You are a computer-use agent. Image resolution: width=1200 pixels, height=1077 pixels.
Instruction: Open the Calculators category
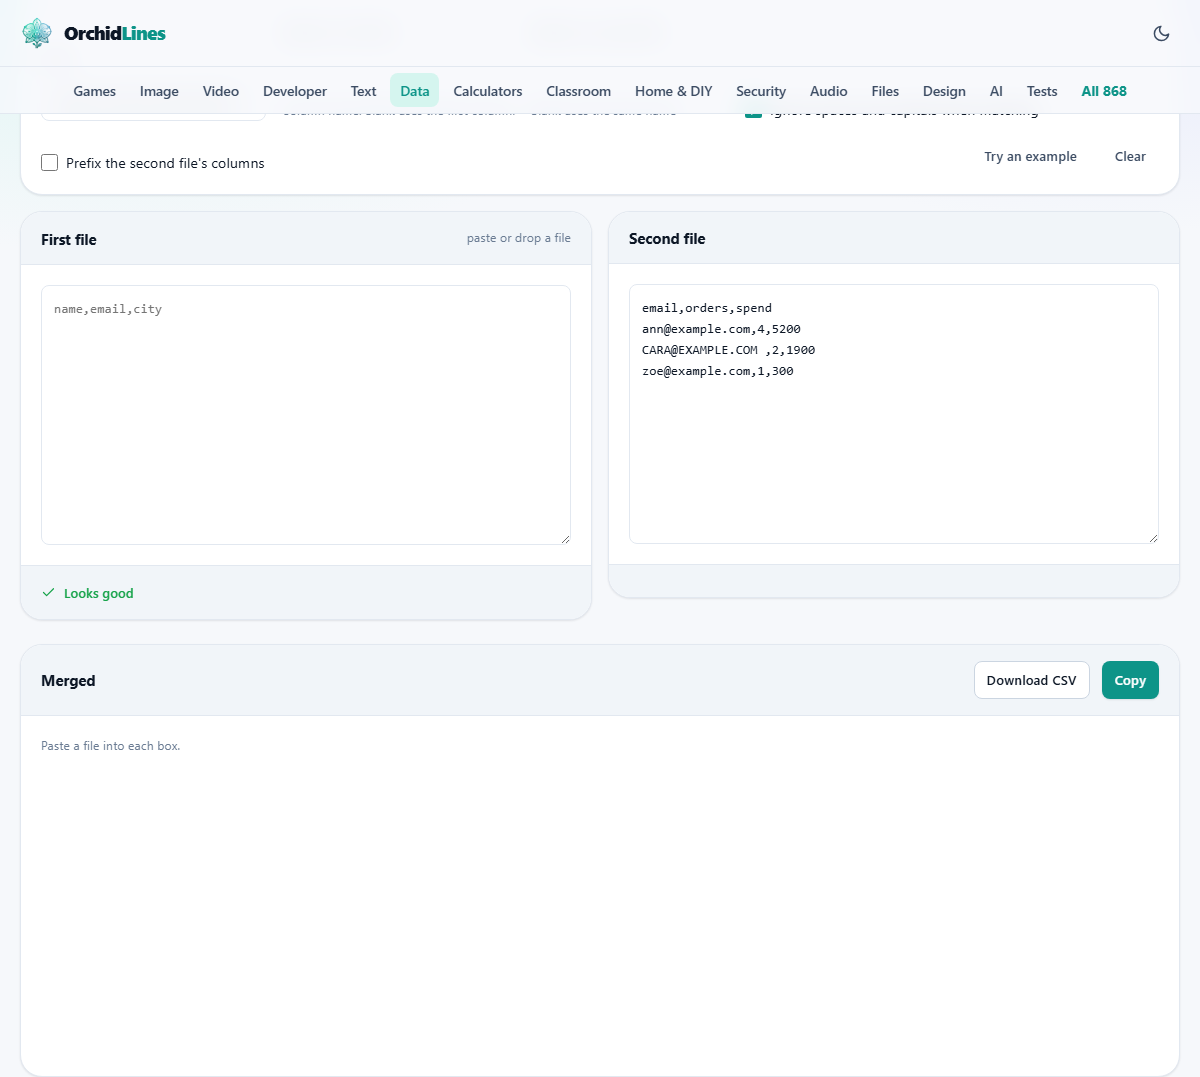[x=488, y=91]
